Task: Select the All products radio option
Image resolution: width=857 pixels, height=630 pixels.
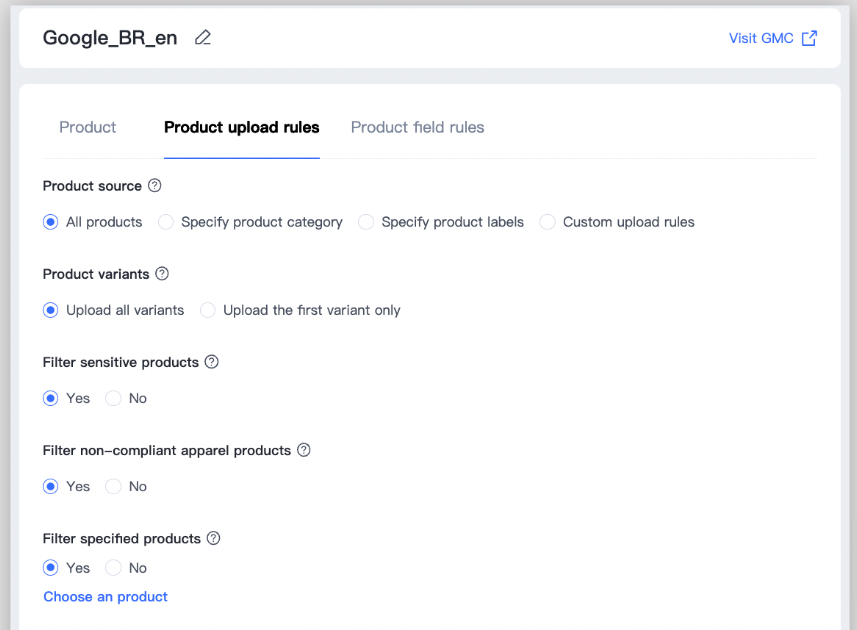Action: (x=51, y=222)
